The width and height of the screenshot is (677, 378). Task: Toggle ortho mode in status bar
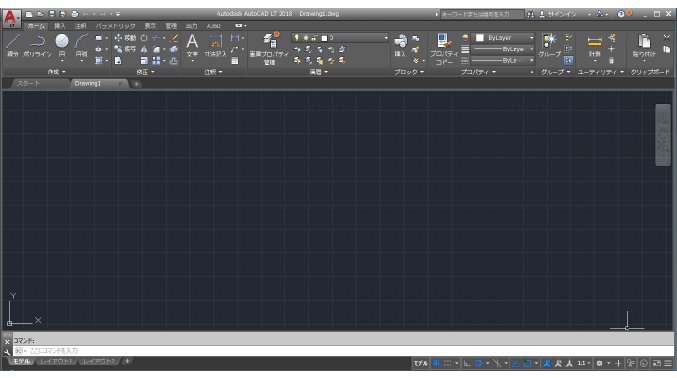pos(467,363)
